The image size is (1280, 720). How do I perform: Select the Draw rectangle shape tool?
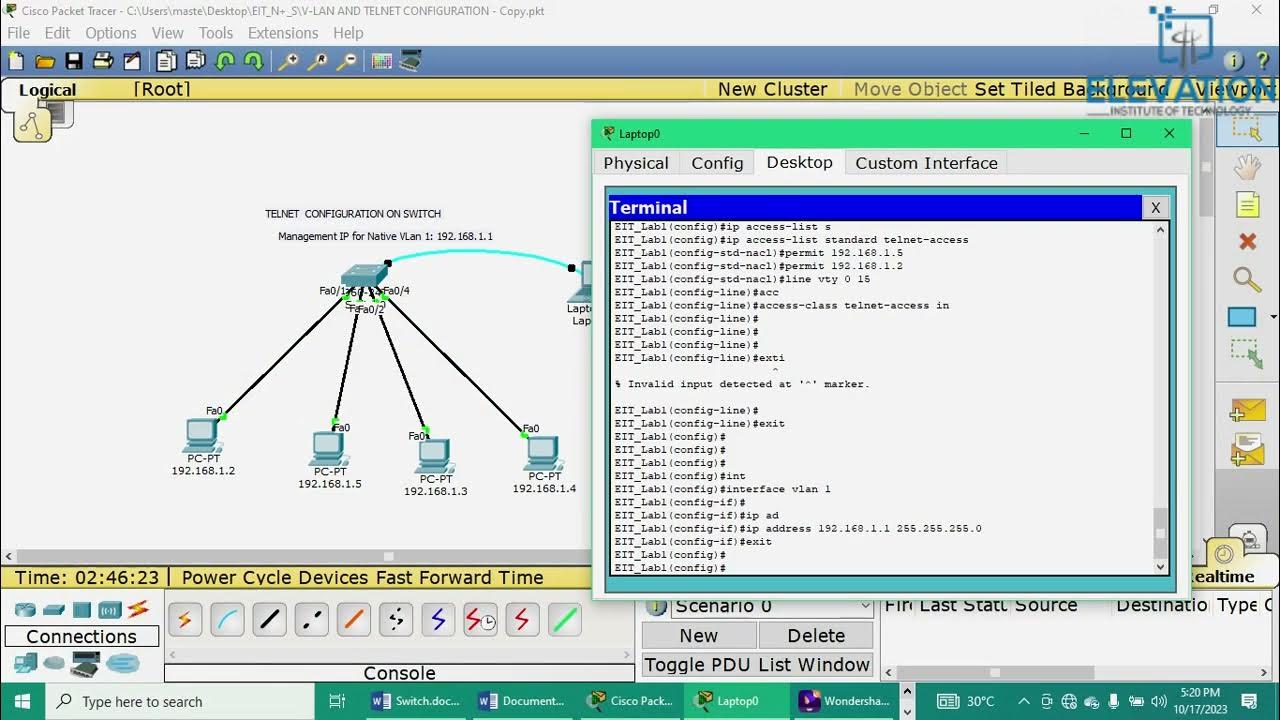(1242, 317)
